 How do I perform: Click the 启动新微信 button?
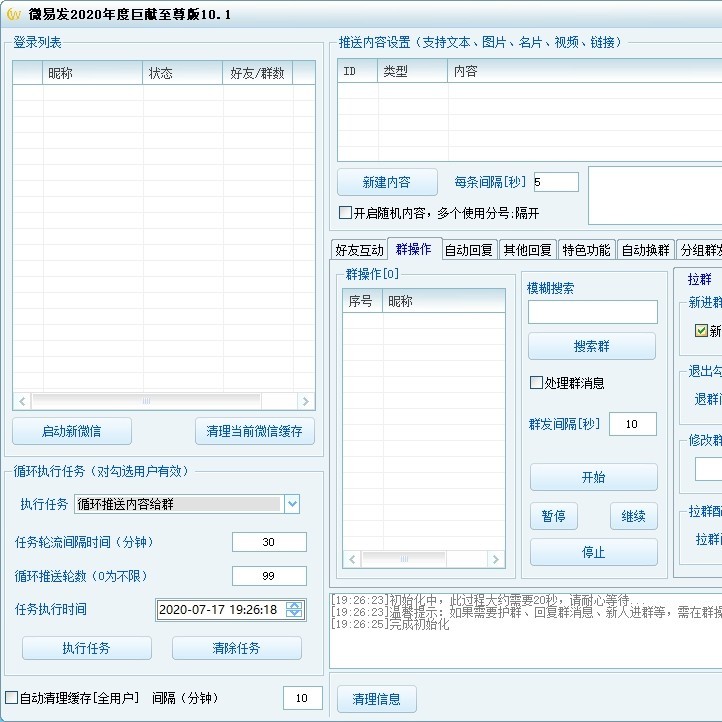(x=72, y=431)
